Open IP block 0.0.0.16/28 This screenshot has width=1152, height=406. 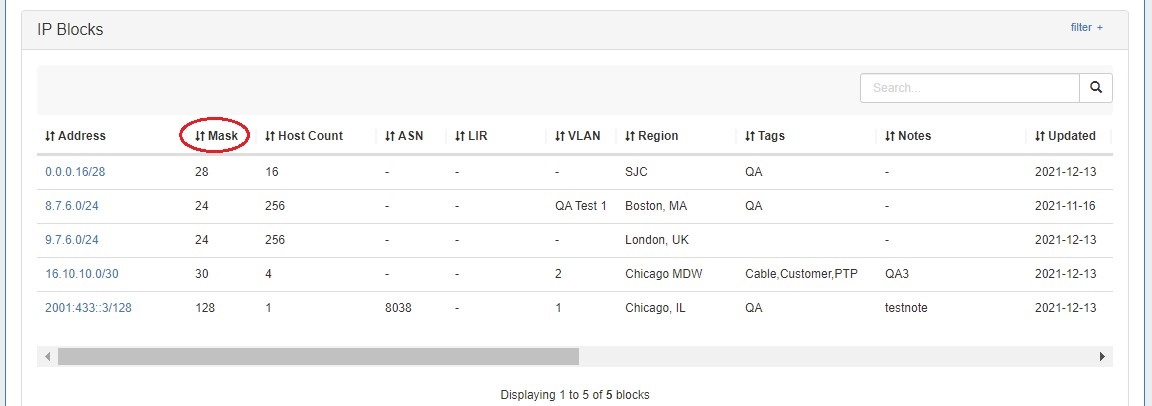[75, 172]
